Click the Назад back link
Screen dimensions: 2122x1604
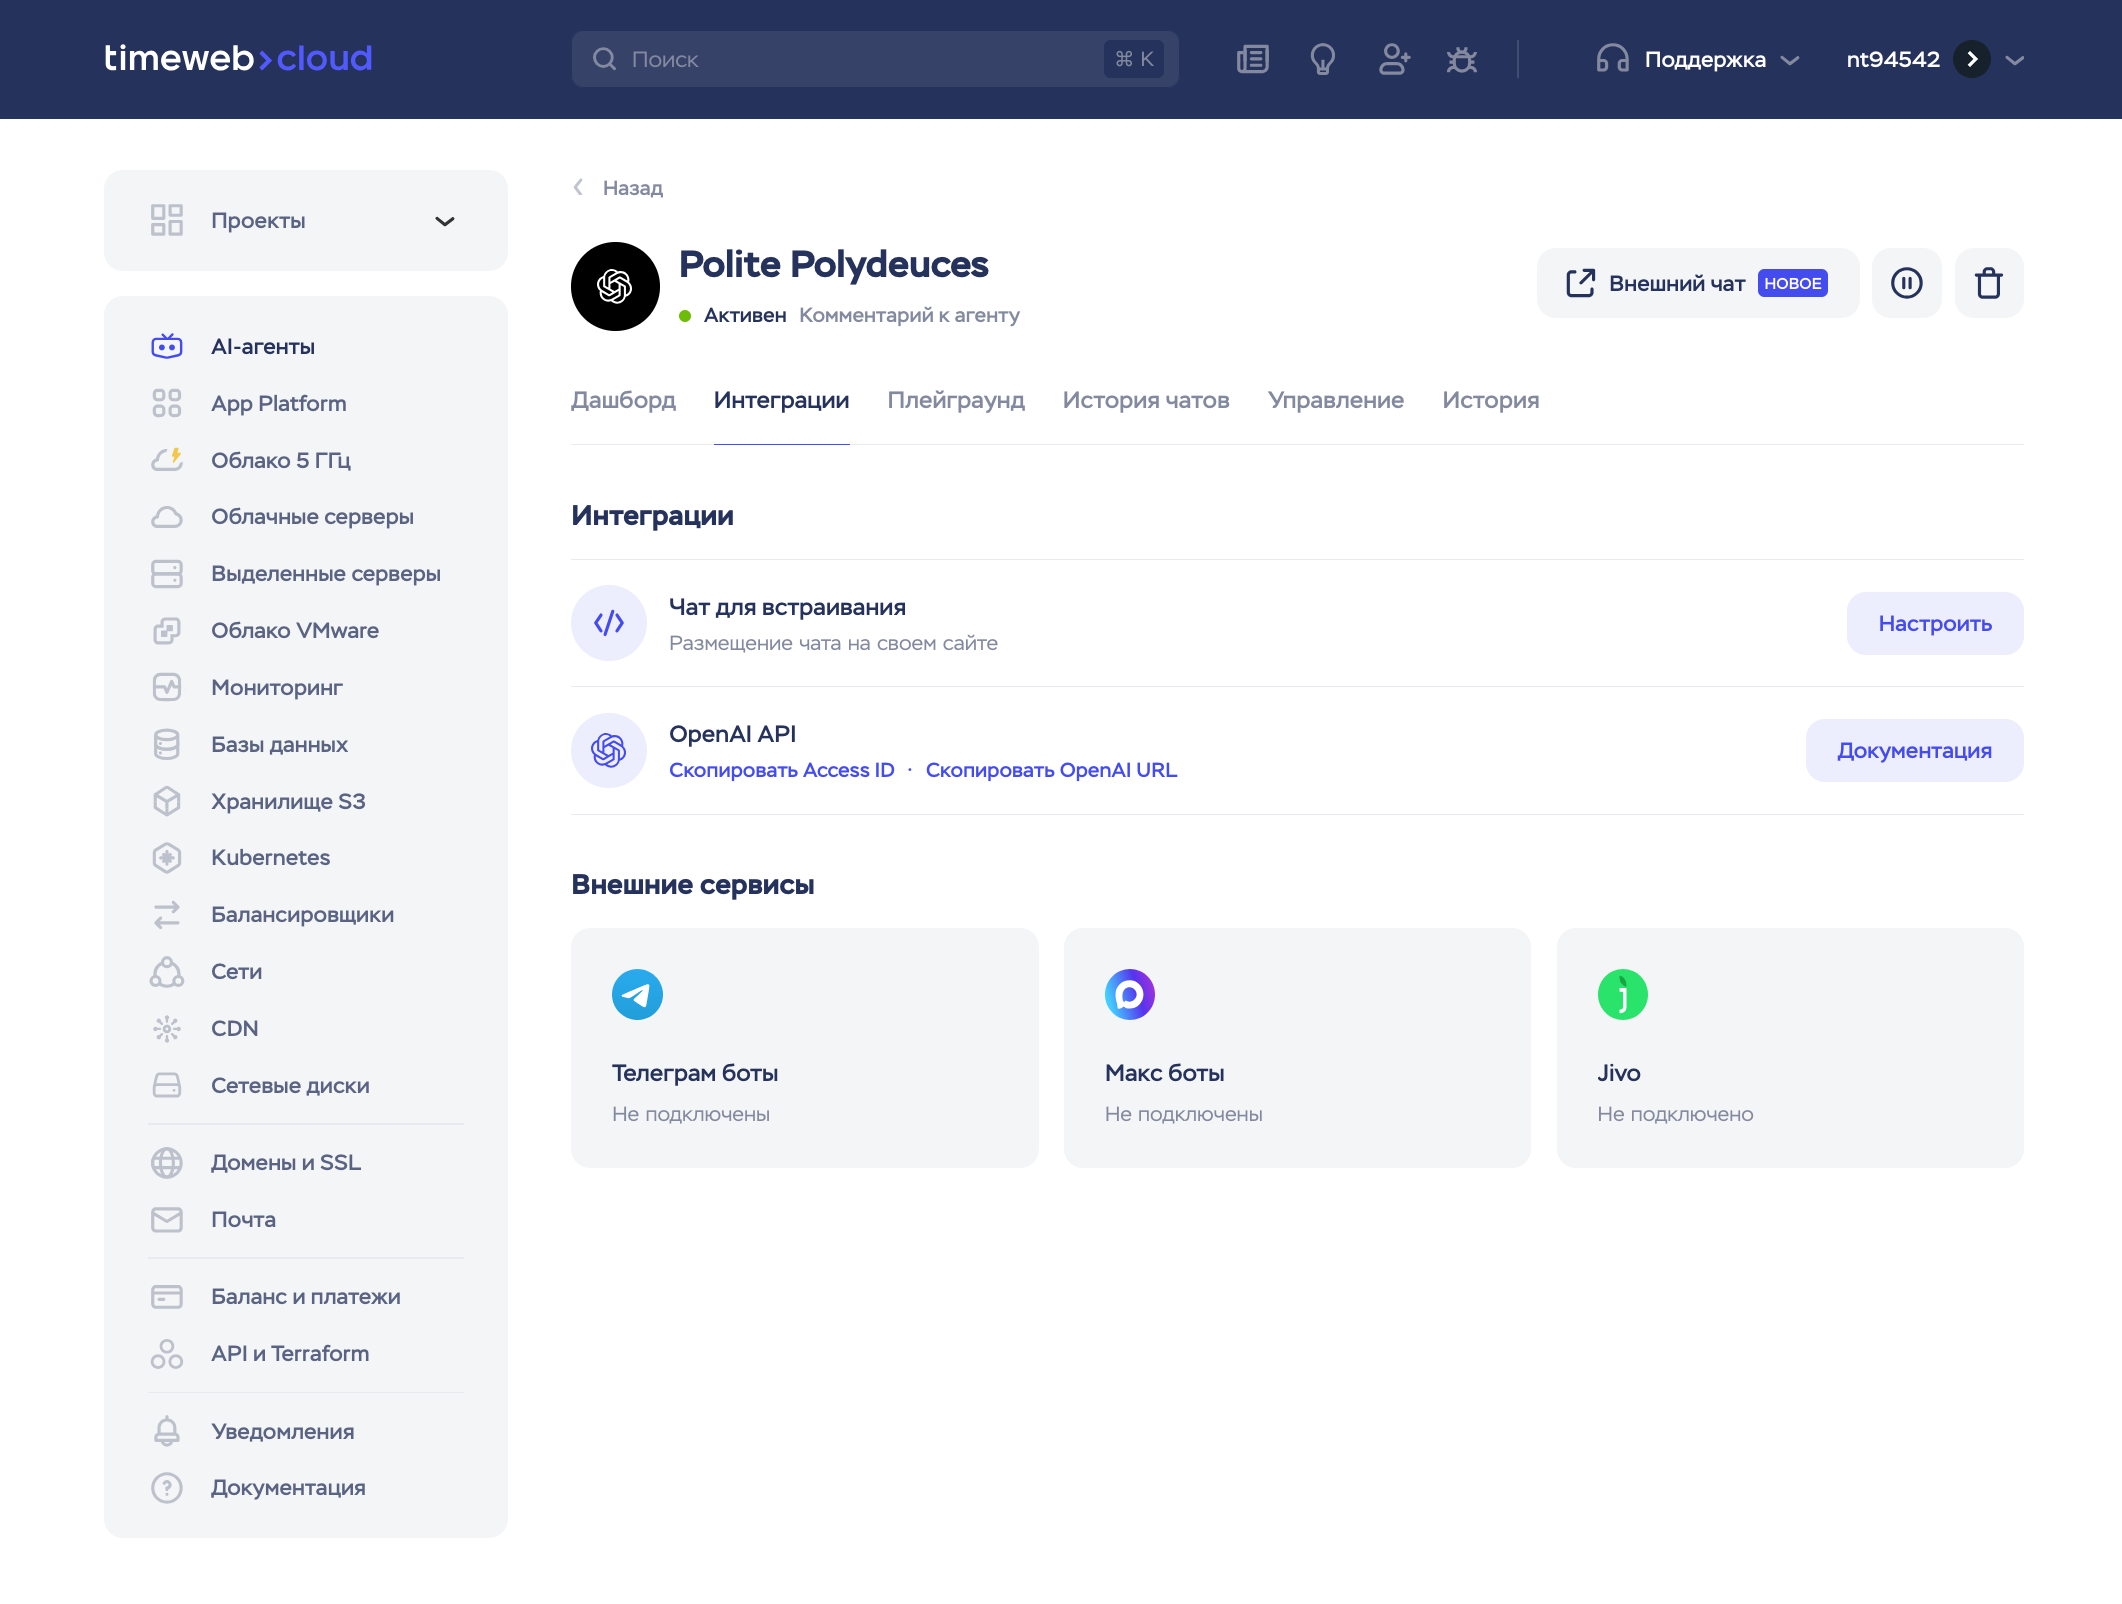[618, 188]
